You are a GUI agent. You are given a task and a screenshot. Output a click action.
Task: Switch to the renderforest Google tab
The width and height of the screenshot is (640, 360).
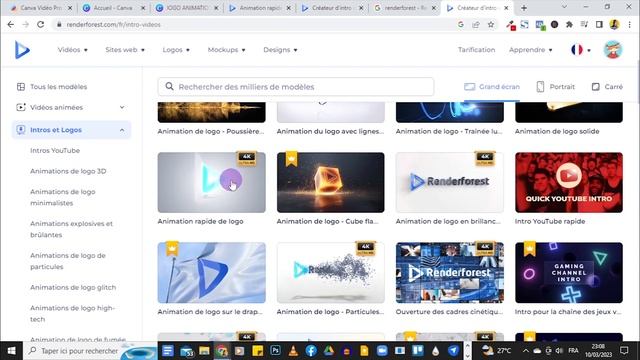(x=405, y=8)
